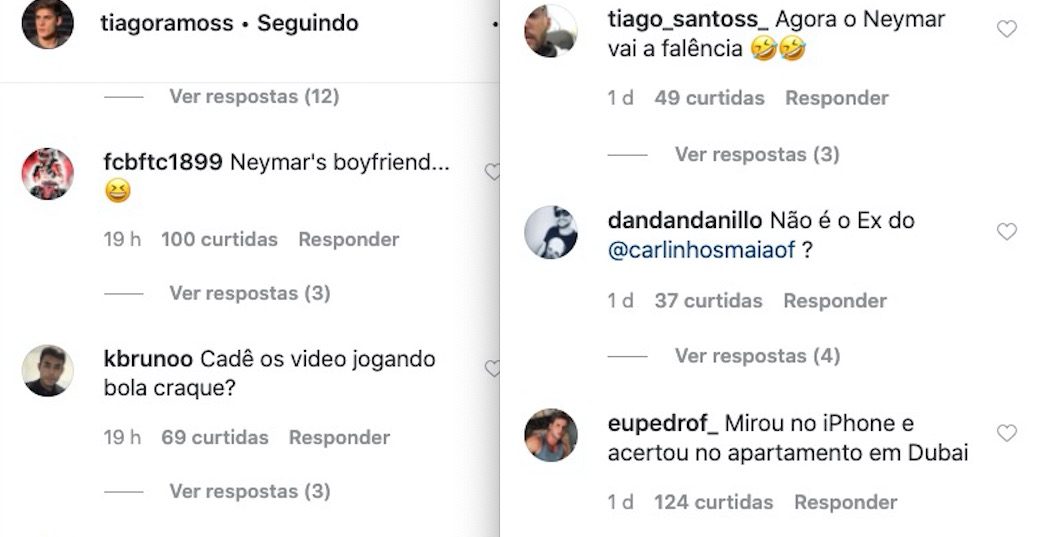
Task: Show the 3 replies under kbrunoo comment
Action: (249, 491)
